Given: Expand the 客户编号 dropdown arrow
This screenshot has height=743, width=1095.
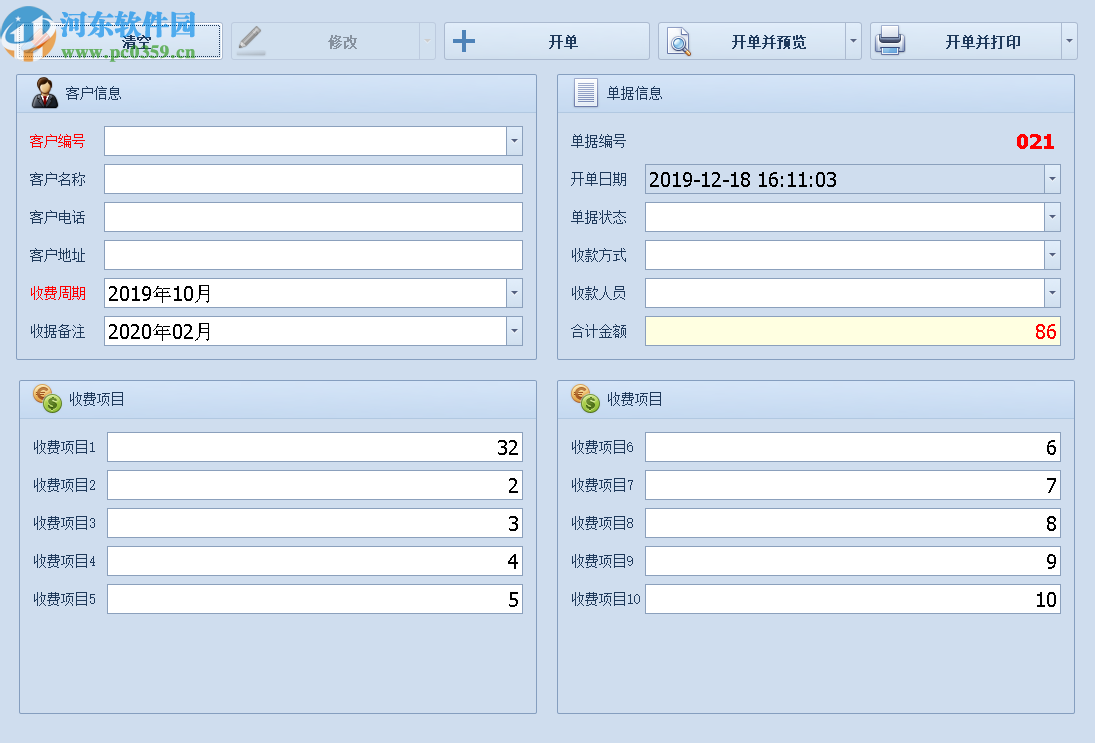Looking at the screenshot, I should [x=514, y=141].
